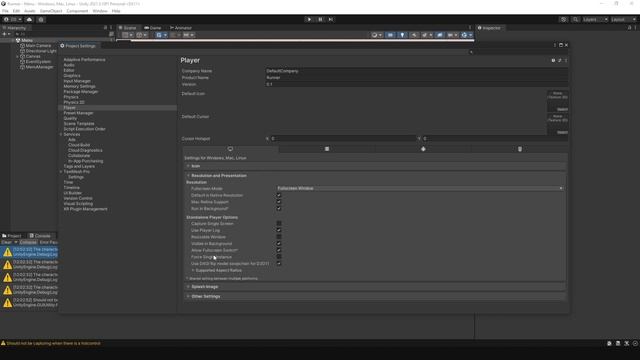Image resolution: width=640 pixels, height=360 pixels.
Task: Toggle Mac Retina Support checkbox
Action: (x=279, y=202)
